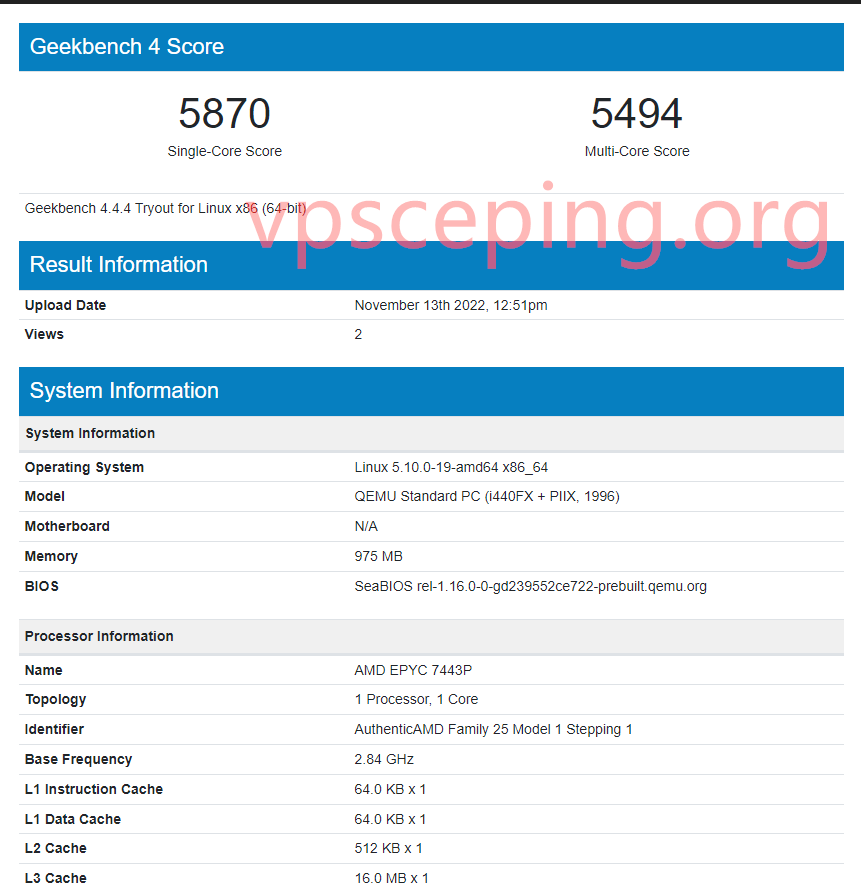Select the Base Frequency label
The width and height of the screenshot is (861, 885).
click(x=78, y=760)
